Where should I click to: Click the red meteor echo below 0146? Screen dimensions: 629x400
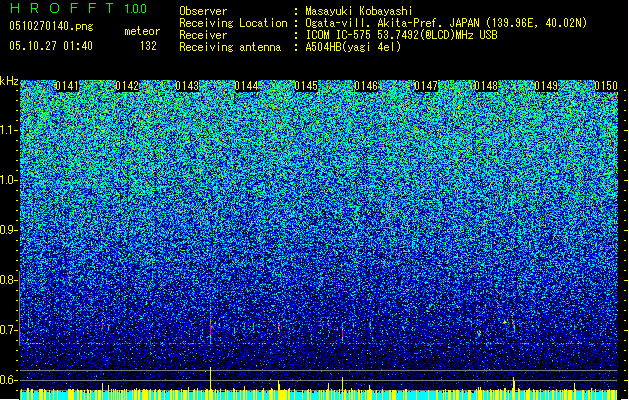coord(342,334)
